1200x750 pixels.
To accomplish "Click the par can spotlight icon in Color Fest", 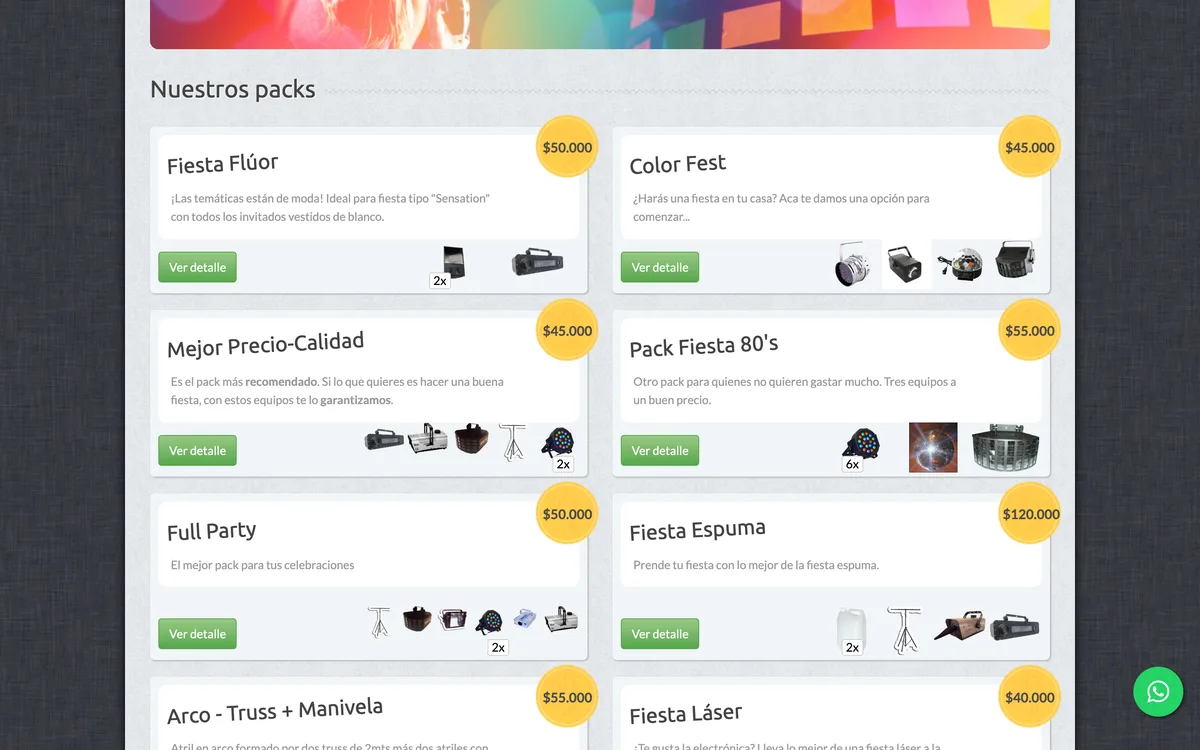I will [x=853, y=265].
